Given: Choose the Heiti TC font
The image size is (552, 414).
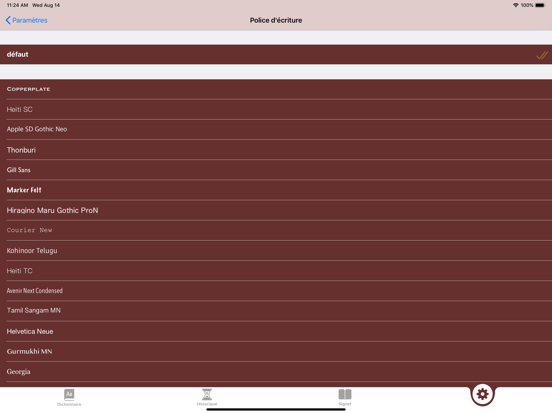Looking at the screenshot, I should pyautogui.click(x=276, y=271).
